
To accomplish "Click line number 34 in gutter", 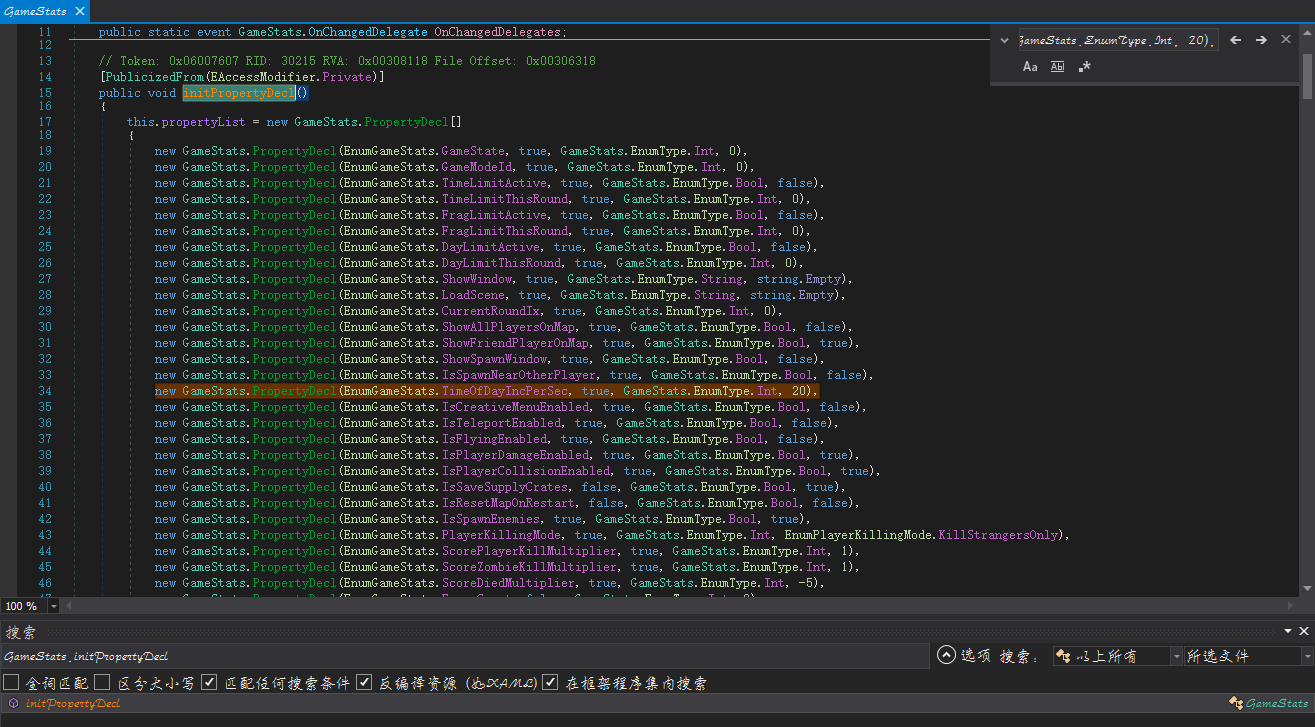I will 45,390.
